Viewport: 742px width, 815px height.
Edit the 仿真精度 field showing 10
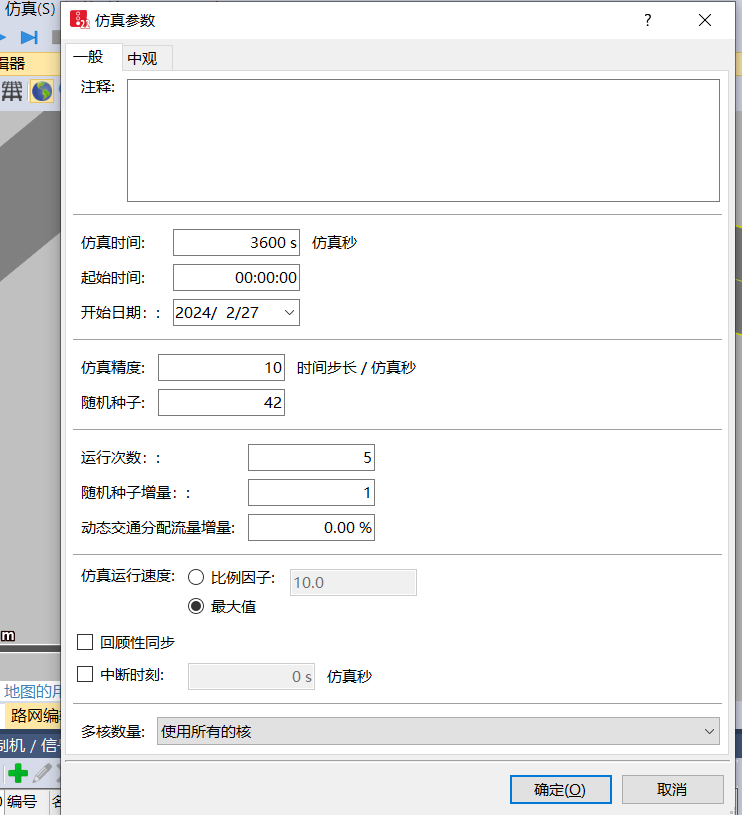[221, 367]
